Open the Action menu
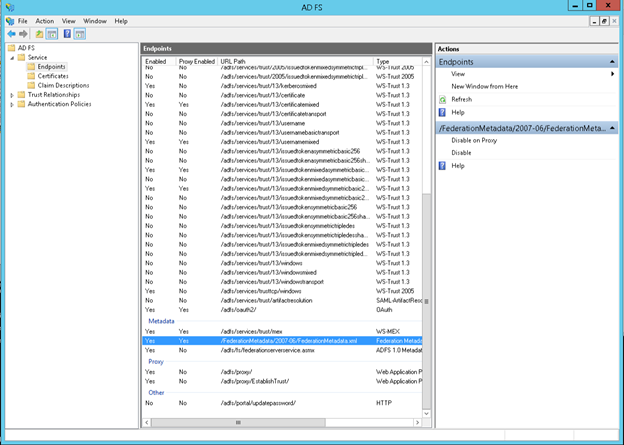This screenshot has width=624, height=445. coord(45,20)
